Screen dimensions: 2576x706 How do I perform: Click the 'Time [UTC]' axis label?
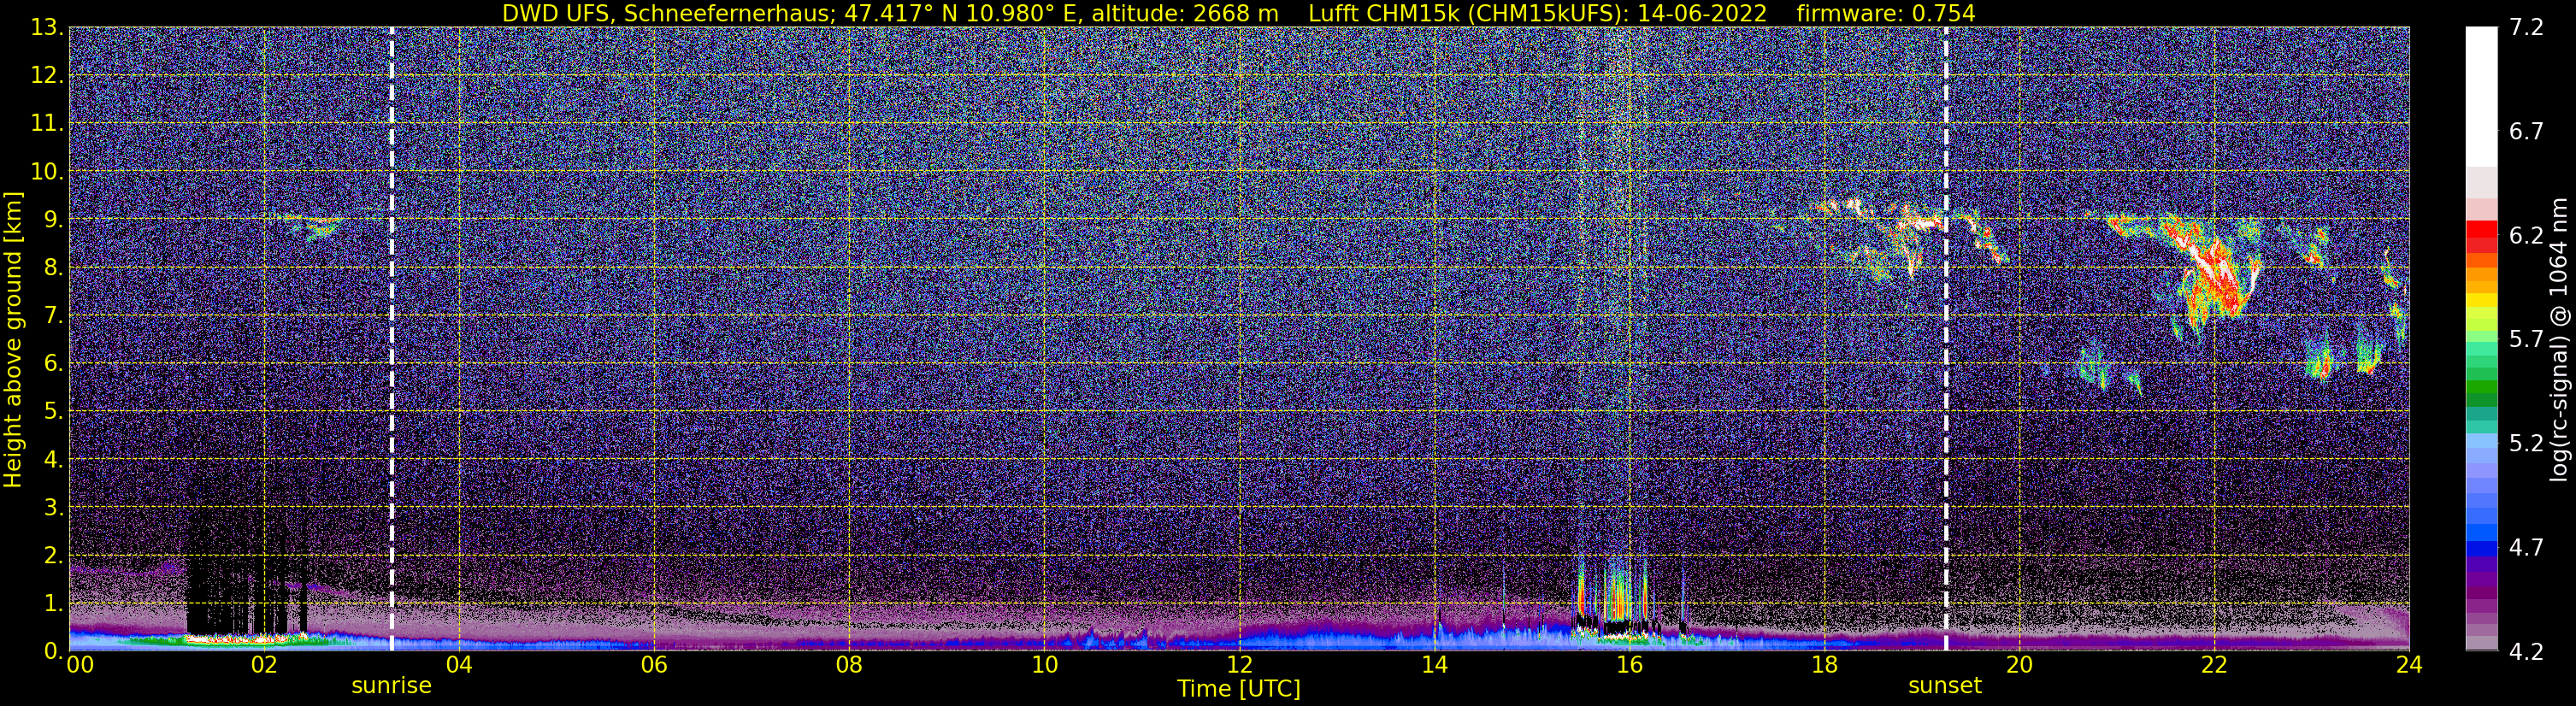[1238, 689]
